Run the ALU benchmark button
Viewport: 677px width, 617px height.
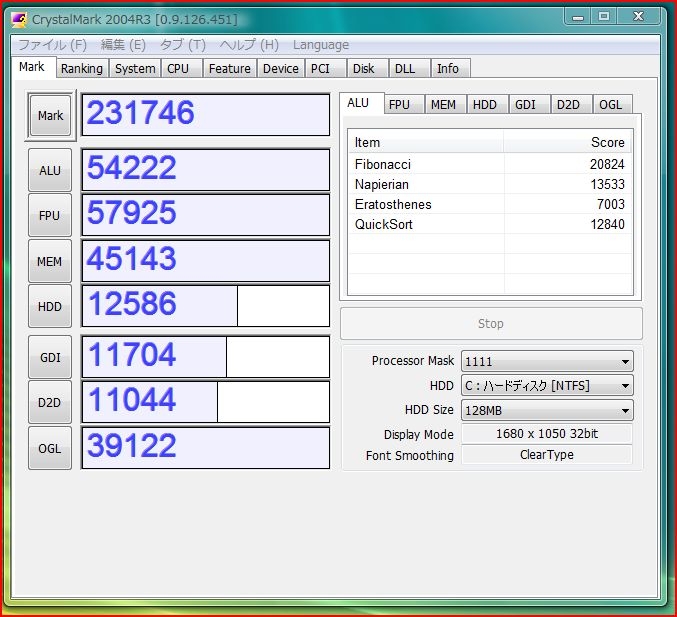[50, 171]
